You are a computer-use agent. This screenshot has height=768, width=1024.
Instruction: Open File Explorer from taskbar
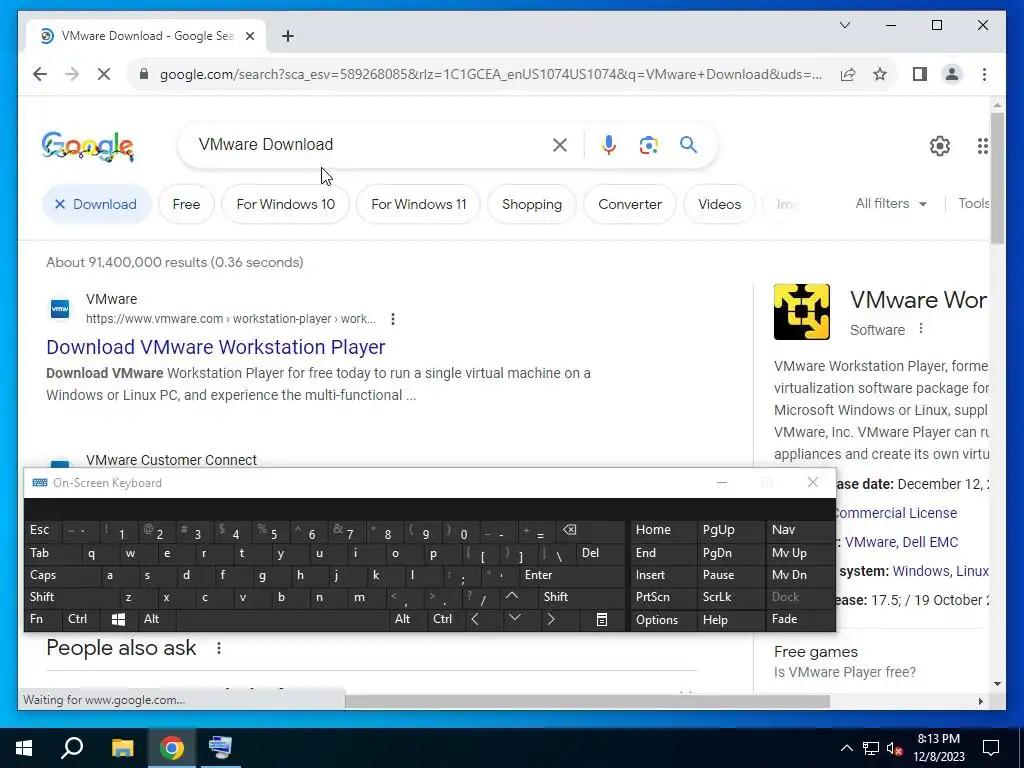click(x=122, y=748)
